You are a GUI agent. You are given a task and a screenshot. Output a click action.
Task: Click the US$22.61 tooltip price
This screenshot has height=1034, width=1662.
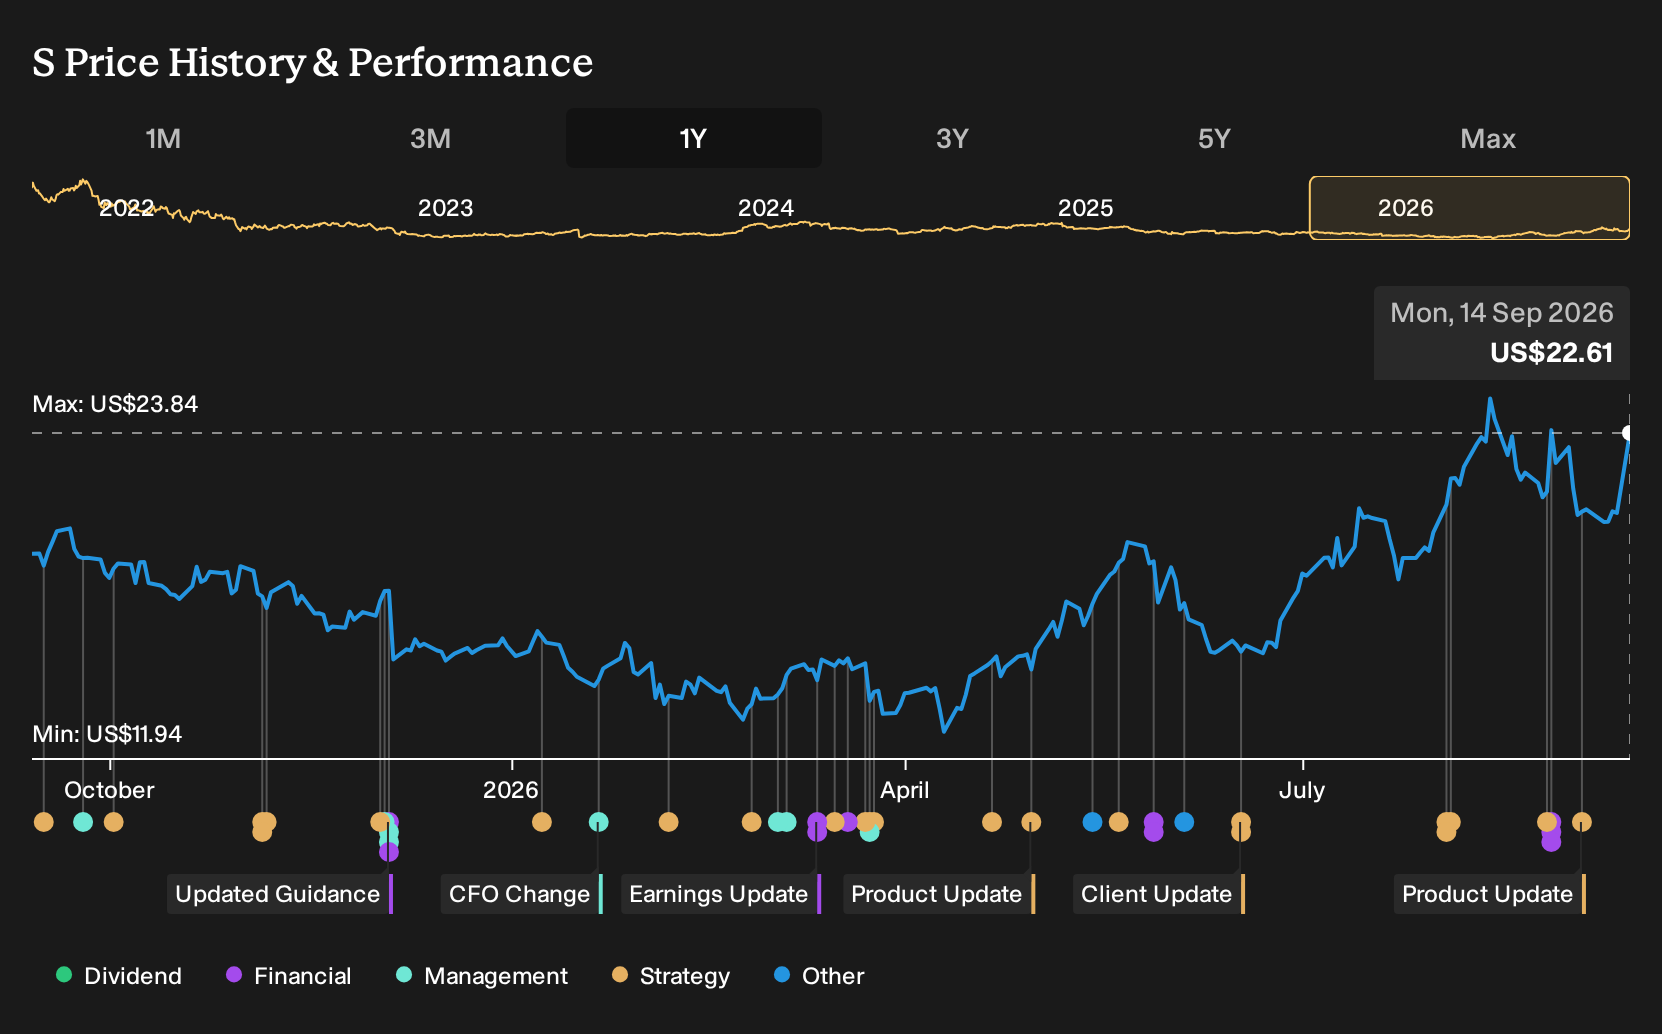pos(1551,353)
